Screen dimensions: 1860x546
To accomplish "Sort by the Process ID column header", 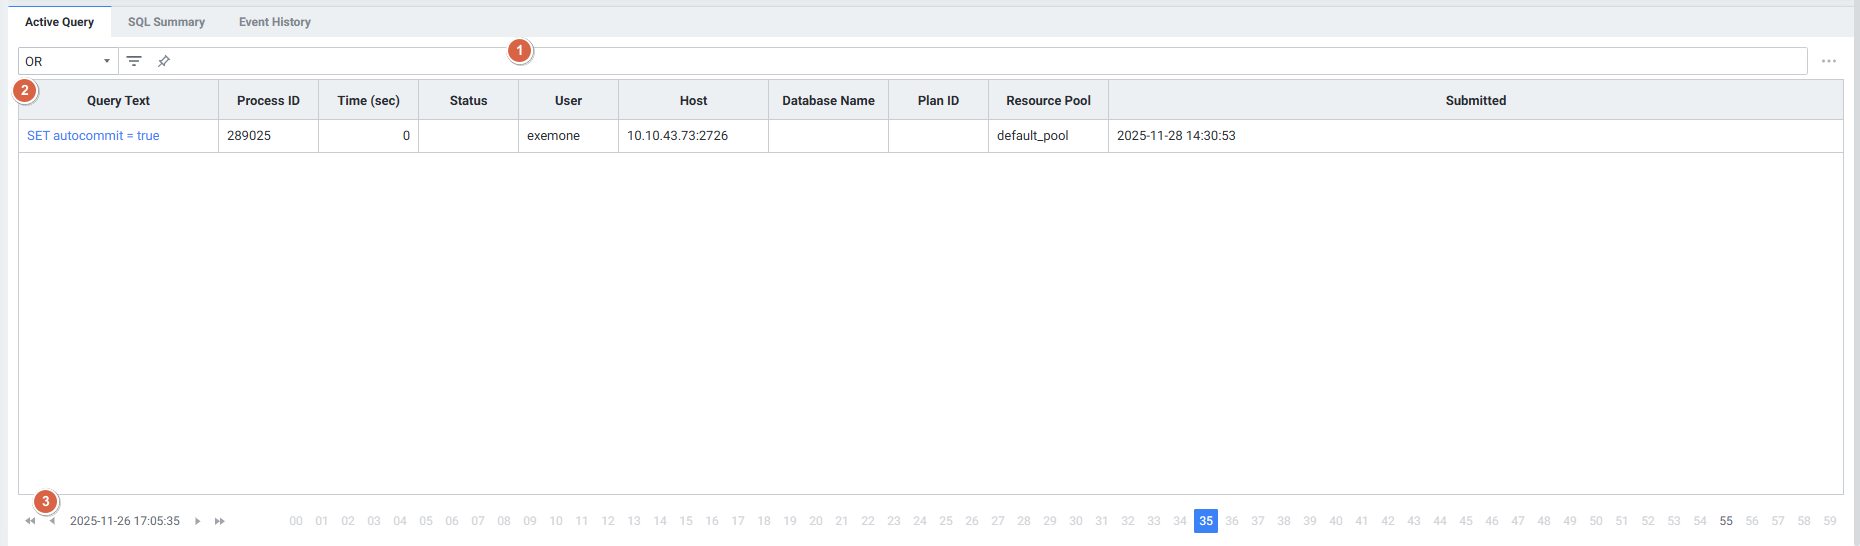I will tap(268, 101).
